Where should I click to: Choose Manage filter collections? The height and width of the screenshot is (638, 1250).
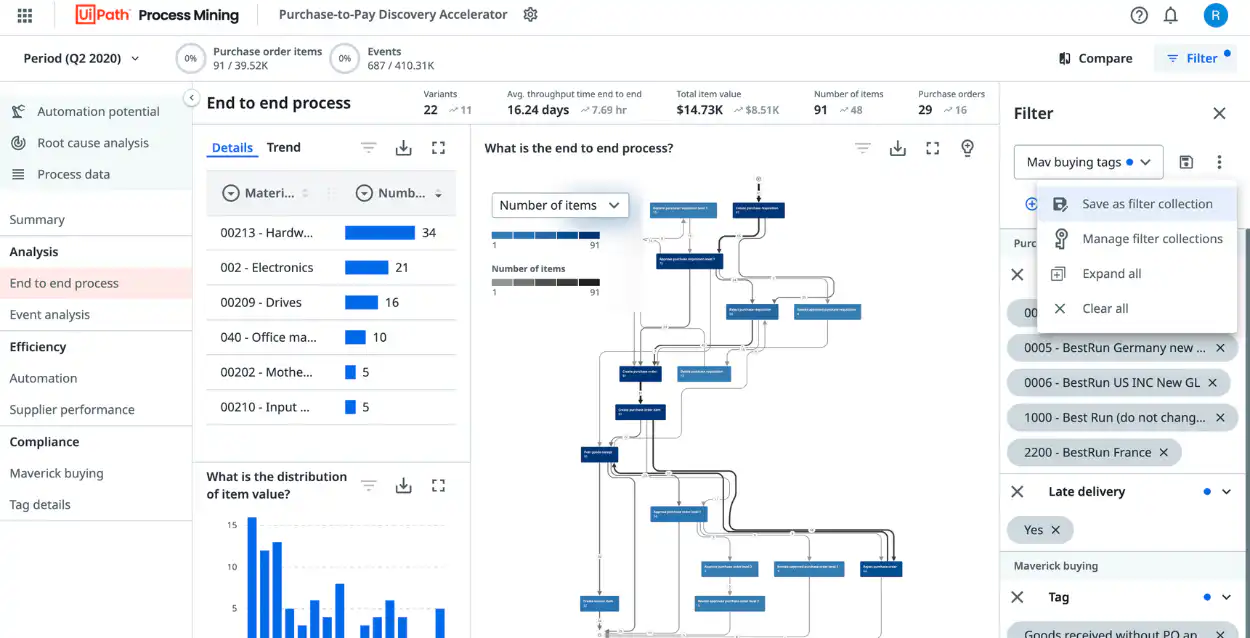point(1137,239)
